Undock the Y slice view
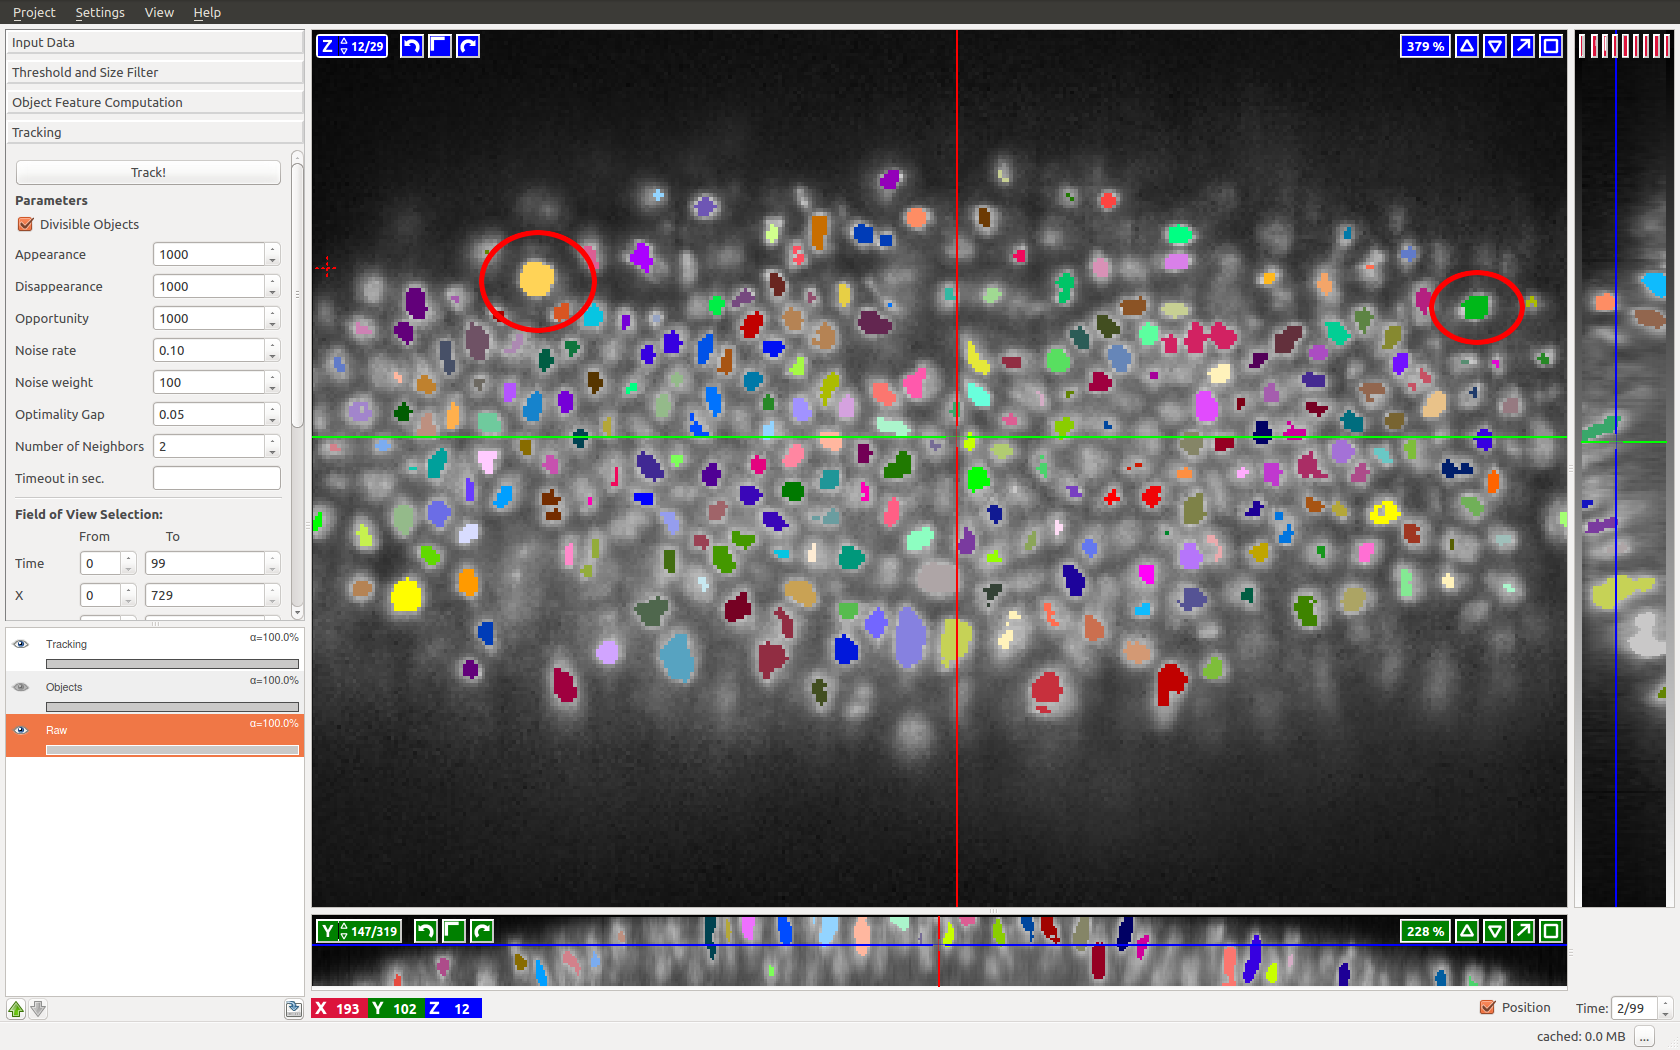The height and width of the screenshot is (1050, 1680). coord(1522,931)
